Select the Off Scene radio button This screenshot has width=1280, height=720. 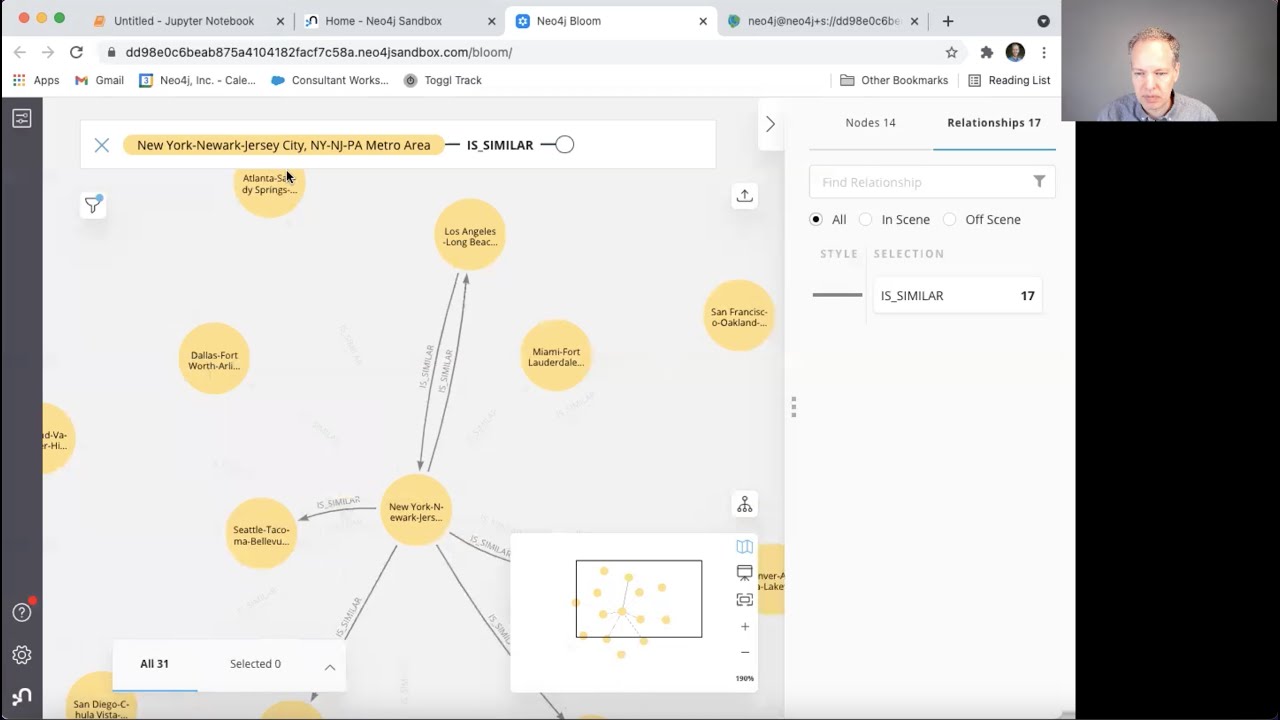tap(950, 219)
